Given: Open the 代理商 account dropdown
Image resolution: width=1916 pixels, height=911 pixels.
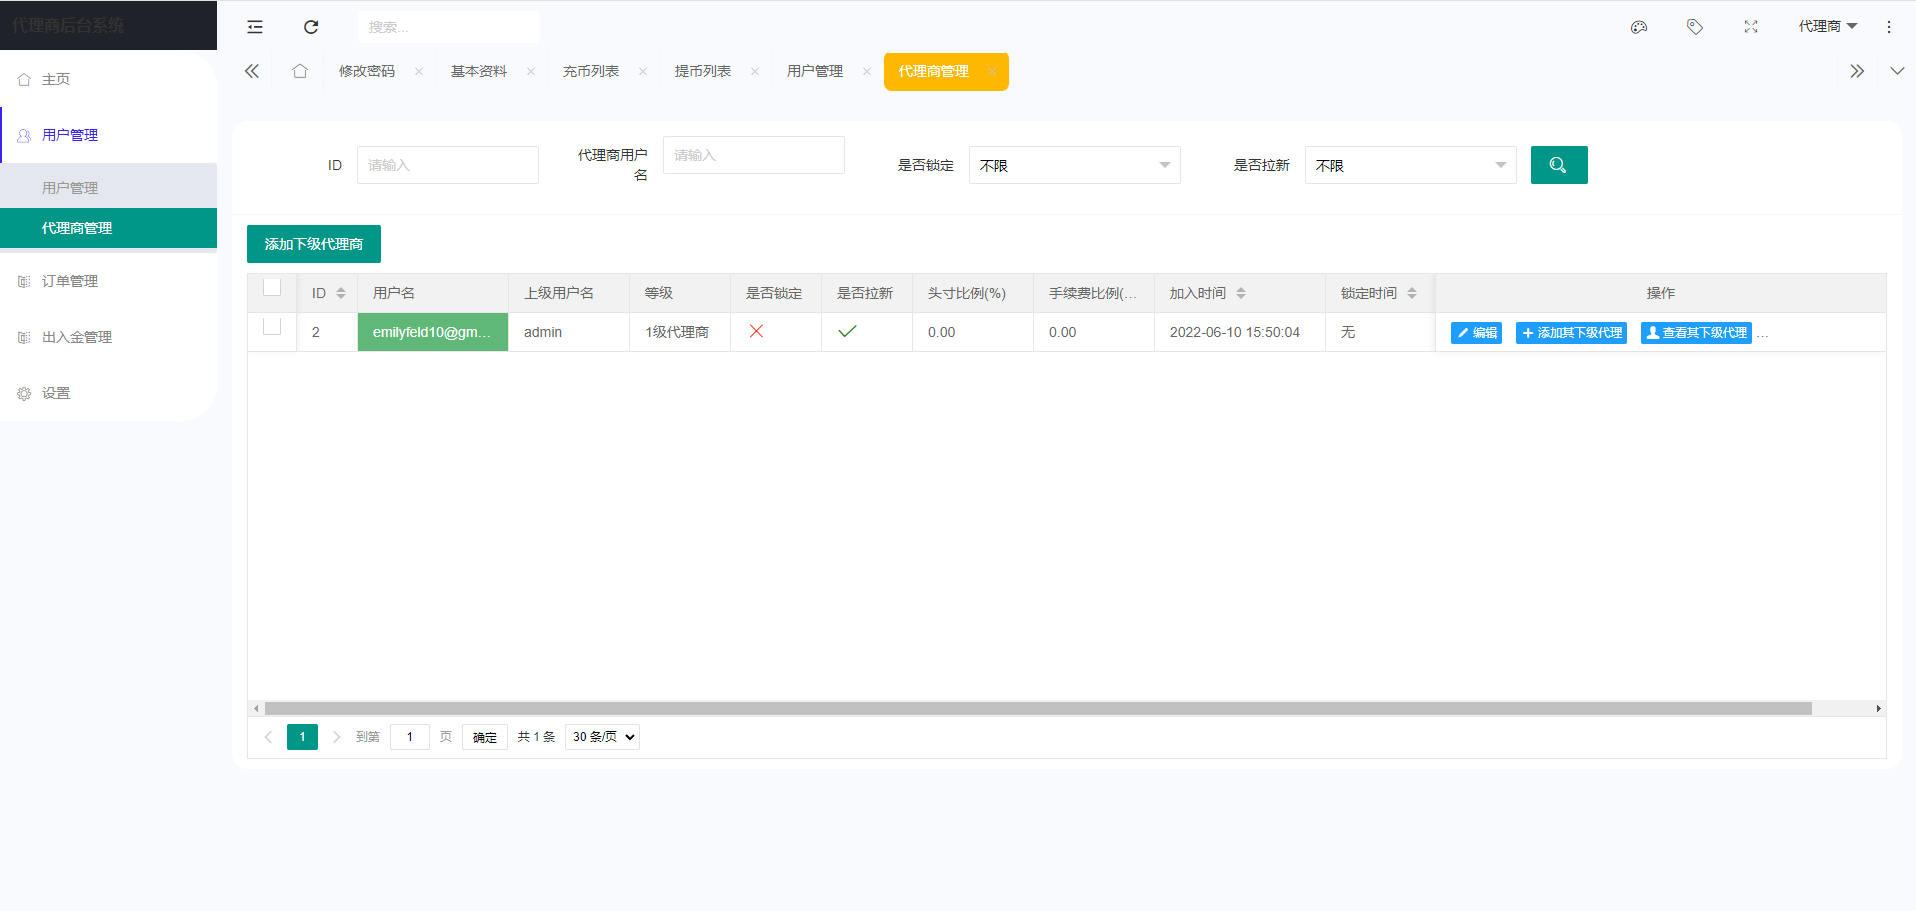Looking at the screenshot, I should [x=1827, y=25].
